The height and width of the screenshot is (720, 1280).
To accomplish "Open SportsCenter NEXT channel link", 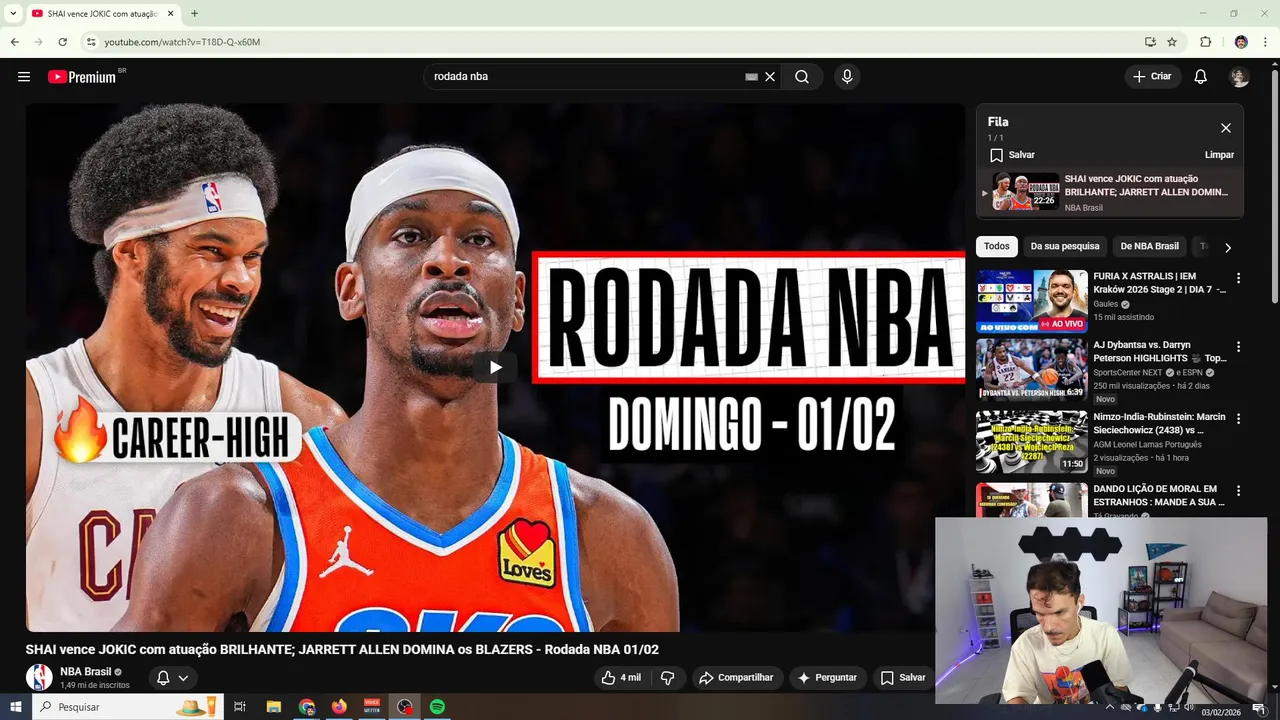I will pos(1128,372).
